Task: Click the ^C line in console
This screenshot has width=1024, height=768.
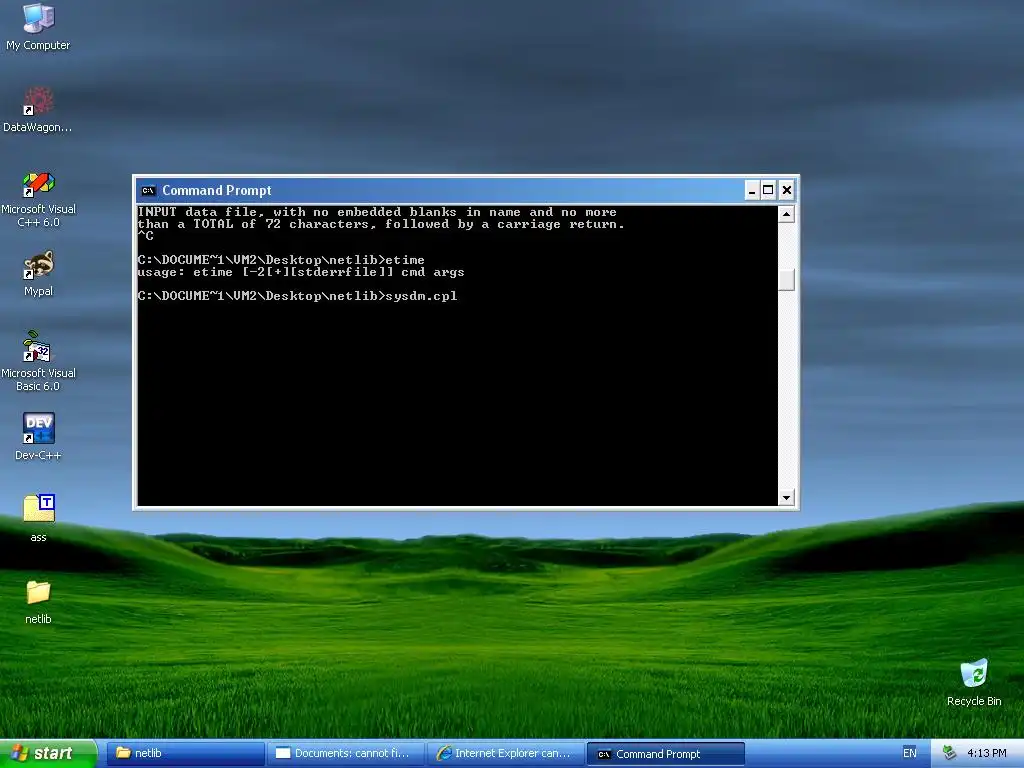Action: coord(146,236)
